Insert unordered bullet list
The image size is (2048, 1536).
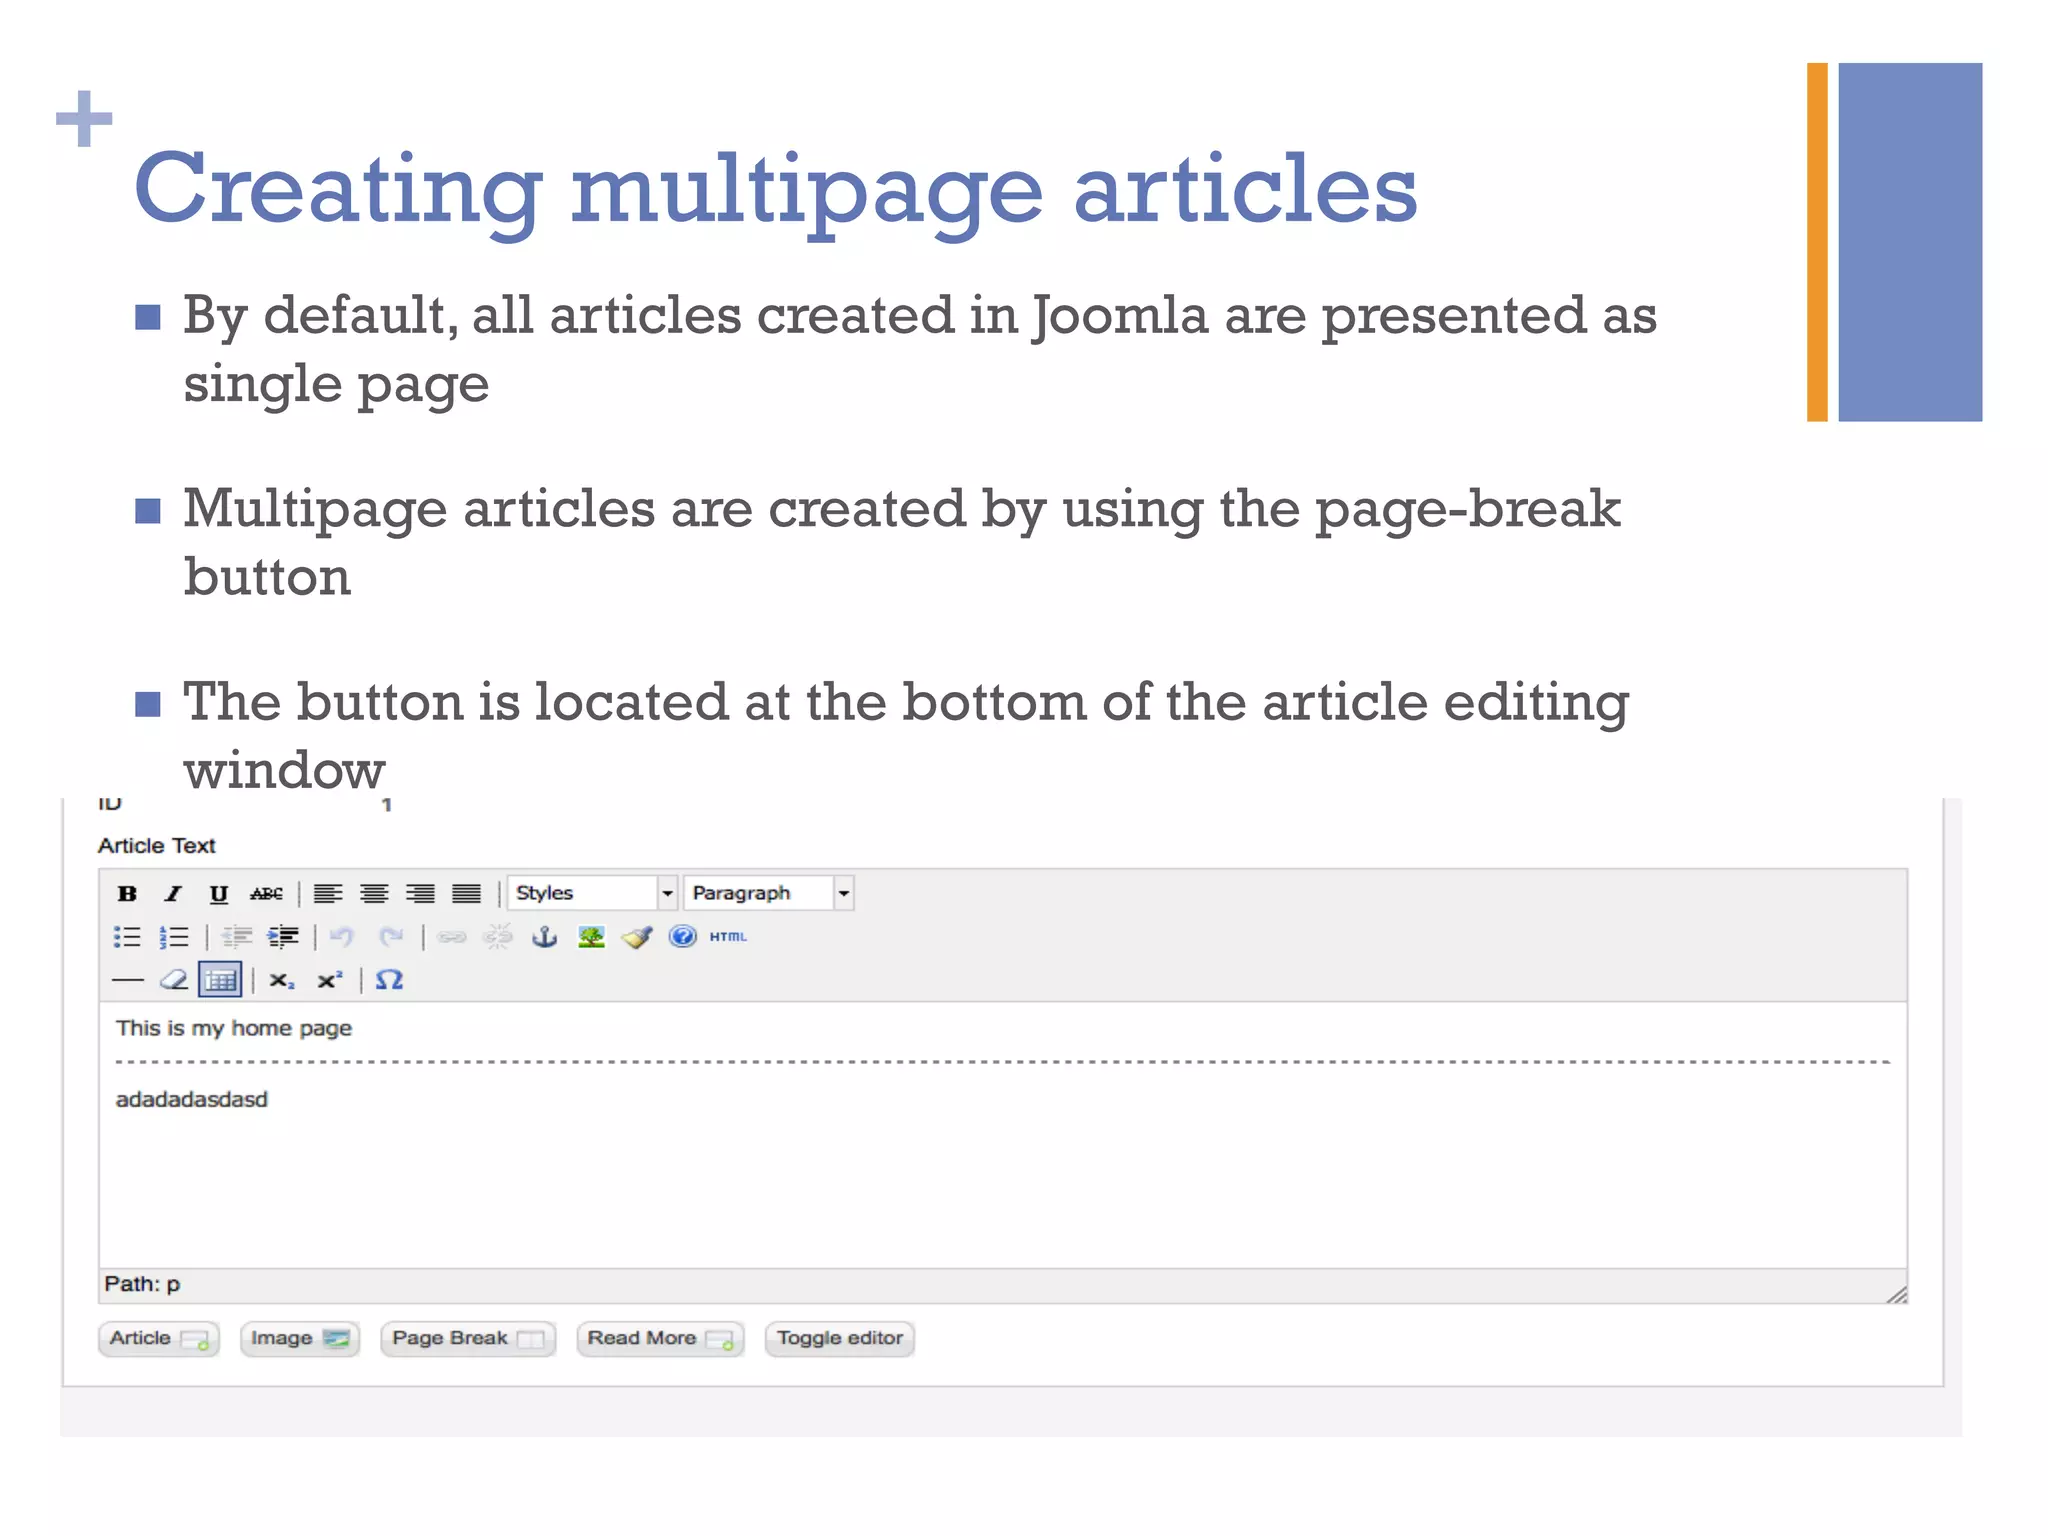(127, 937)
